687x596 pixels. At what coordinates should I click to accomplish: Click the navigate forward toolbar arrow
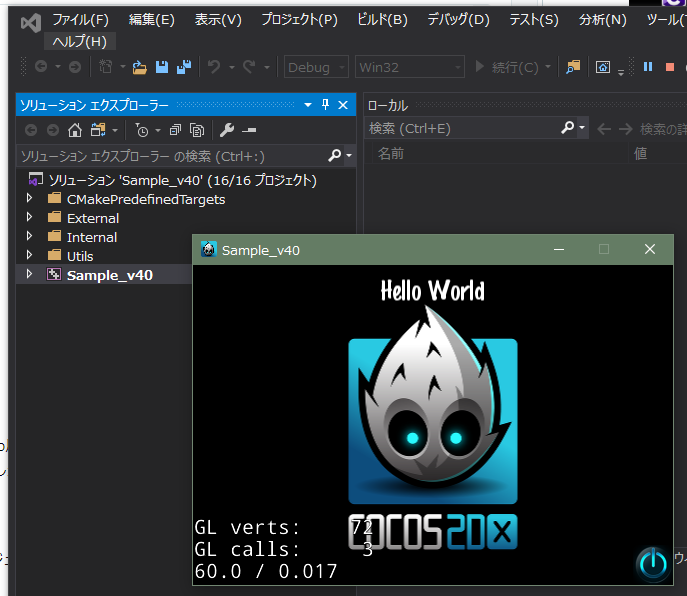(x=75, y=67)
